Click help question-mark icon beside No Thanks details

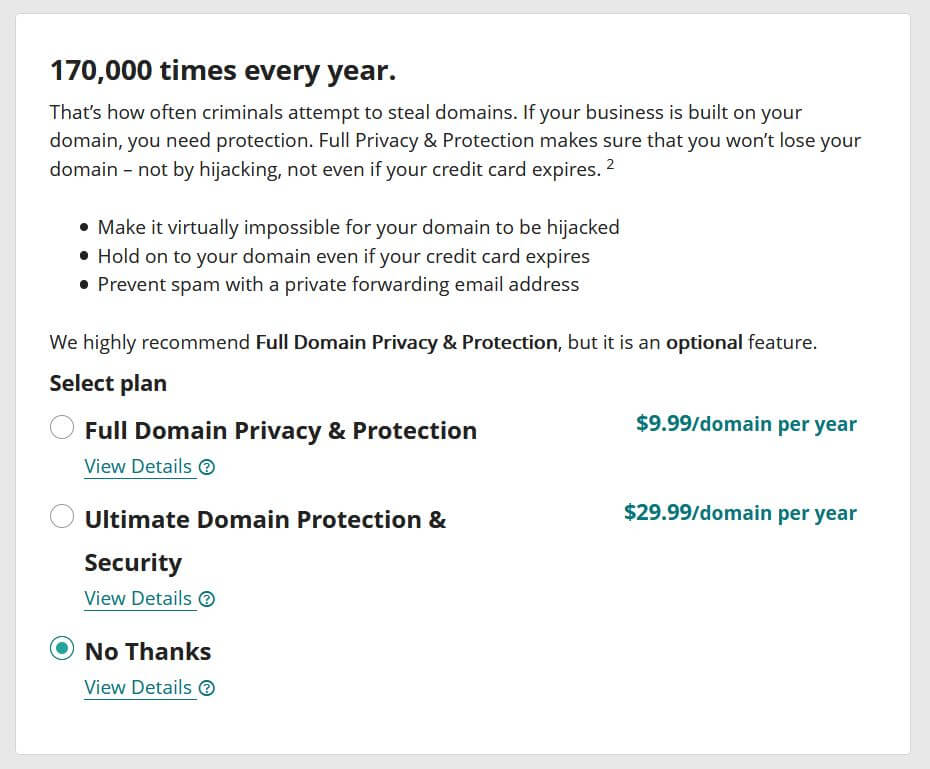point(206,688)
